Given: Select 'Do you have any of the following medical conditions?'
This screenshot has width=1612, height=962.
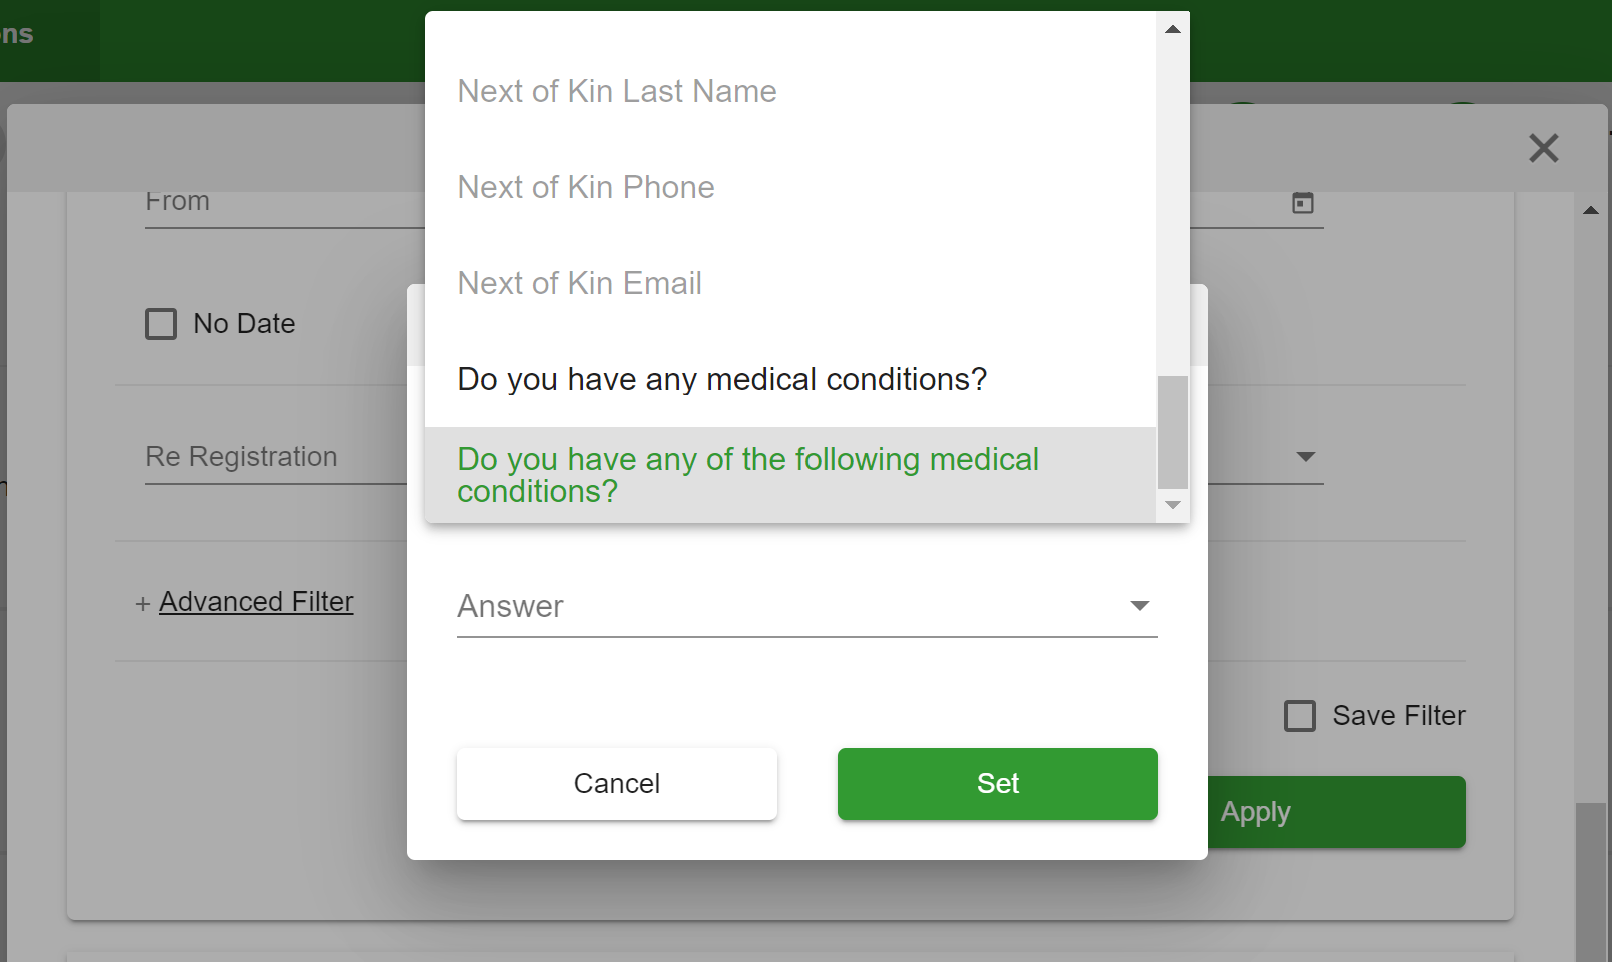Looking at the screenshot, I should tap(790, 475).
